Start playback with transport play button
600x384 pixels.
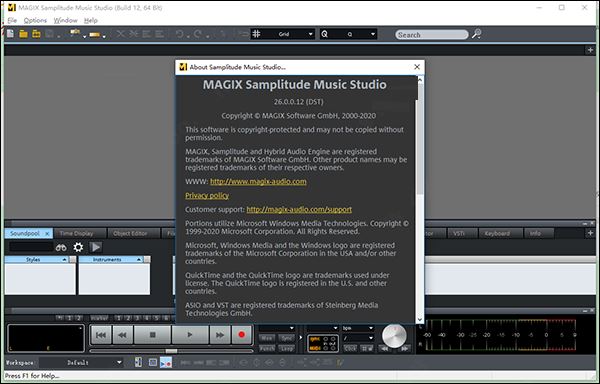190,335
